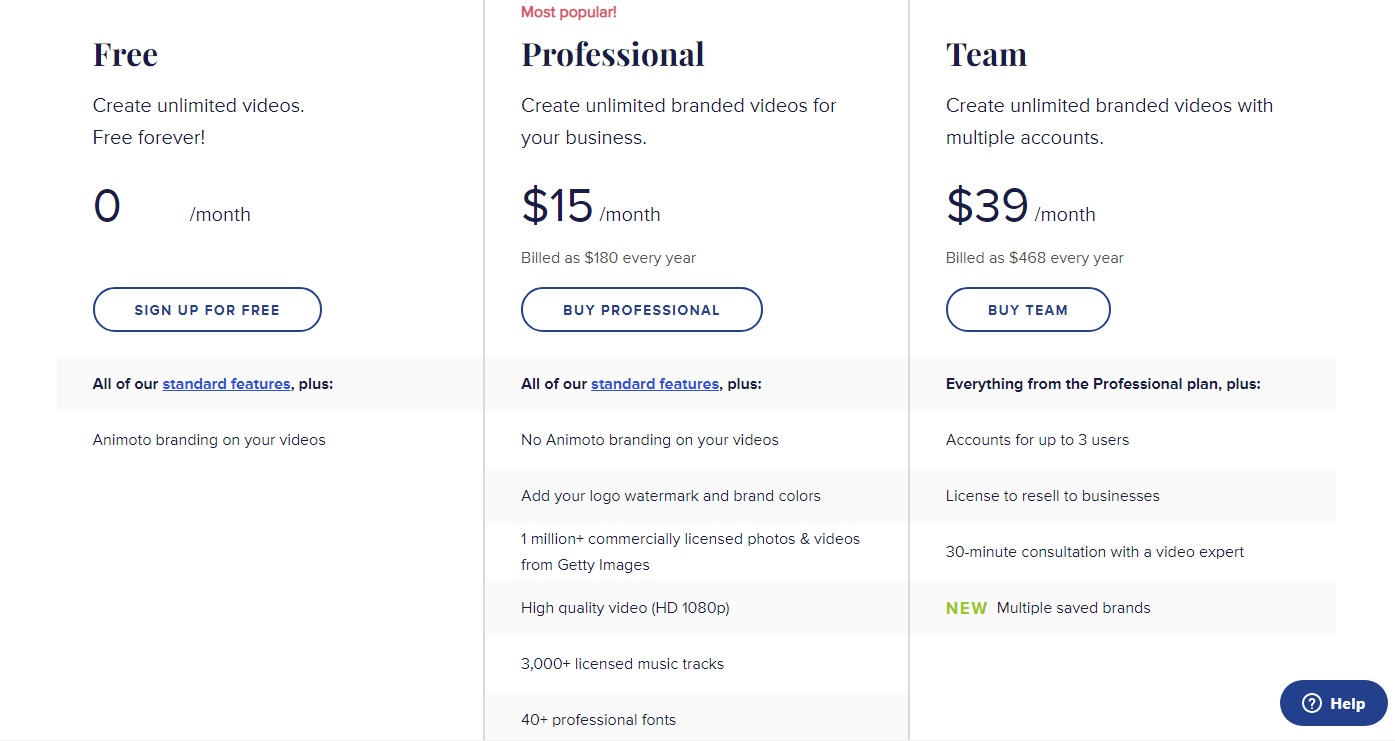The height and width of the screenshot is (741, 1395).
Task: Click the Sign Up For Free button
Action: 207,310
